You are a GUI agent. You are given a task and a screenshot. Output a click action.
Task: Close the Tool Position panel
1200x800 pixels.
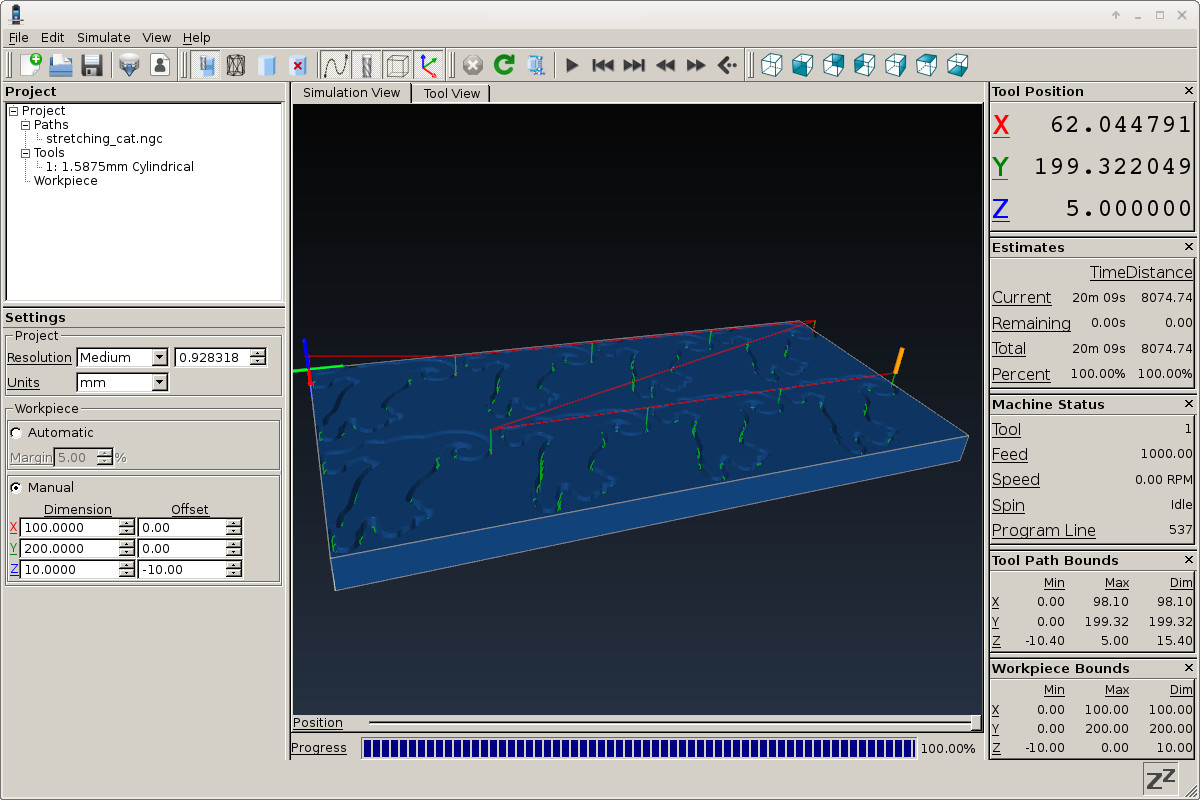1188,91
